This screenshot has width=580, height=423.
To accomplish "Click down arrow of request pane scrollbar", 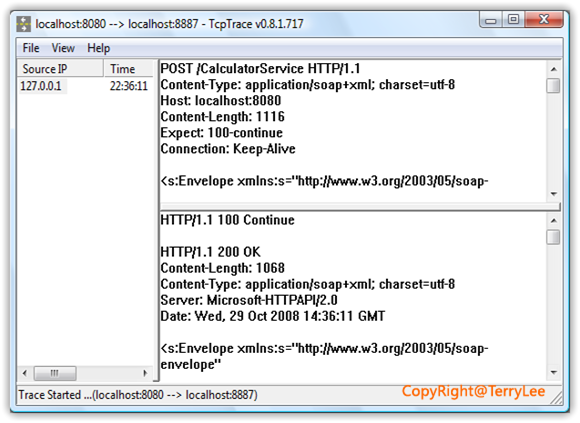I will point(554,194).
